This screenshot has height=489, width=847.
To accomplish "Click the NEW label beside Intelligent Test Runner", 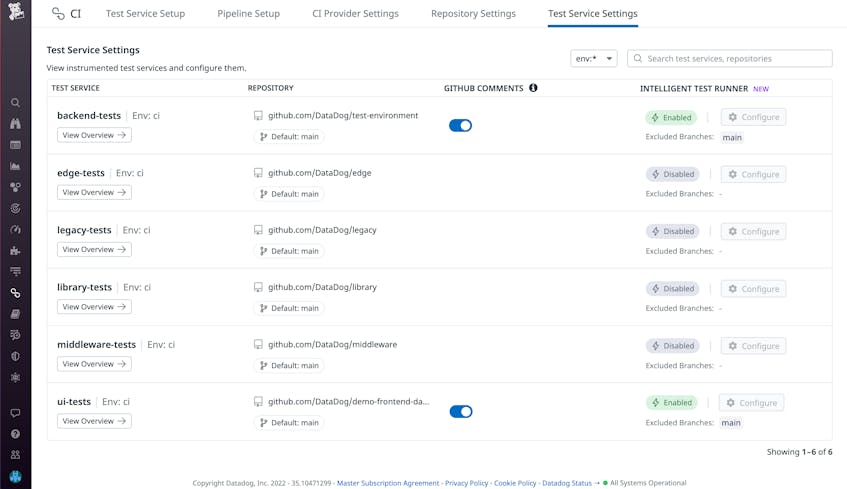I will (761, 89).
